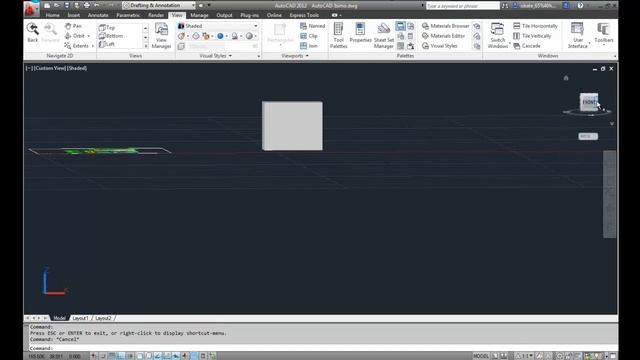
Task: Open the Toolbars menu
Action: point(604,33)
